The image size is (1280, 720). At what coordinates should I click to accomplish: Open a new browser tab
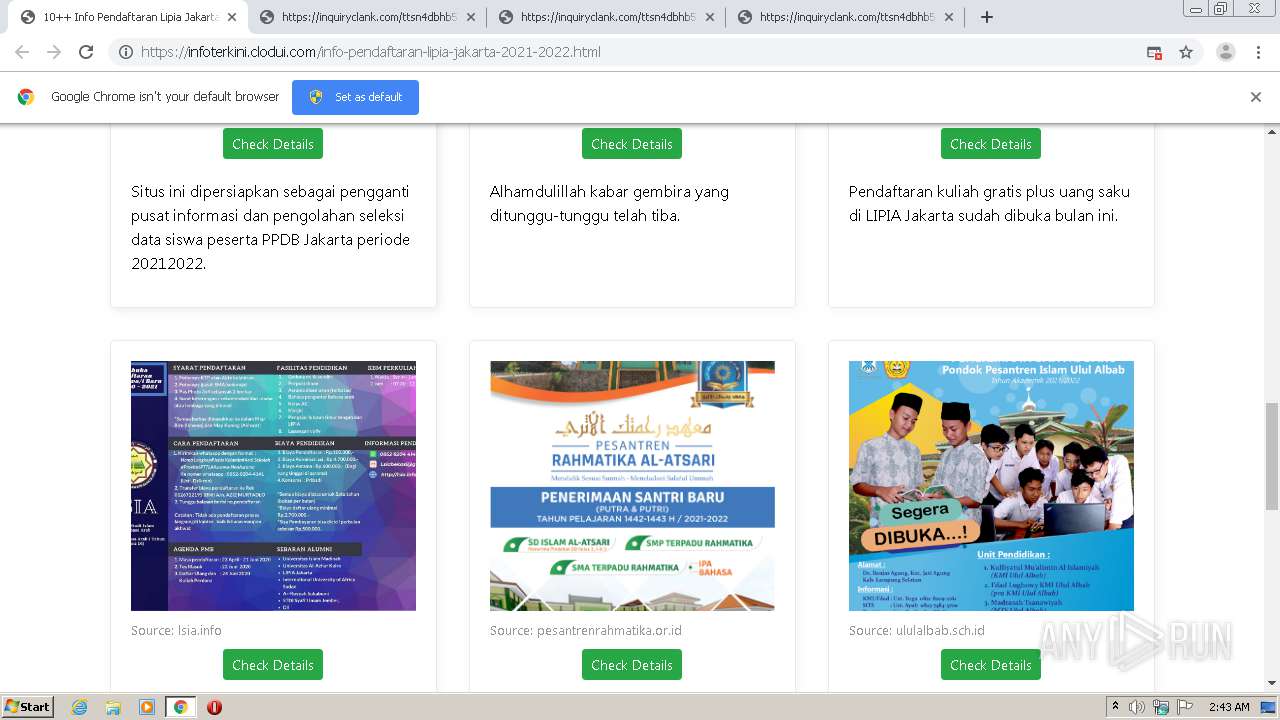(986, 17)
